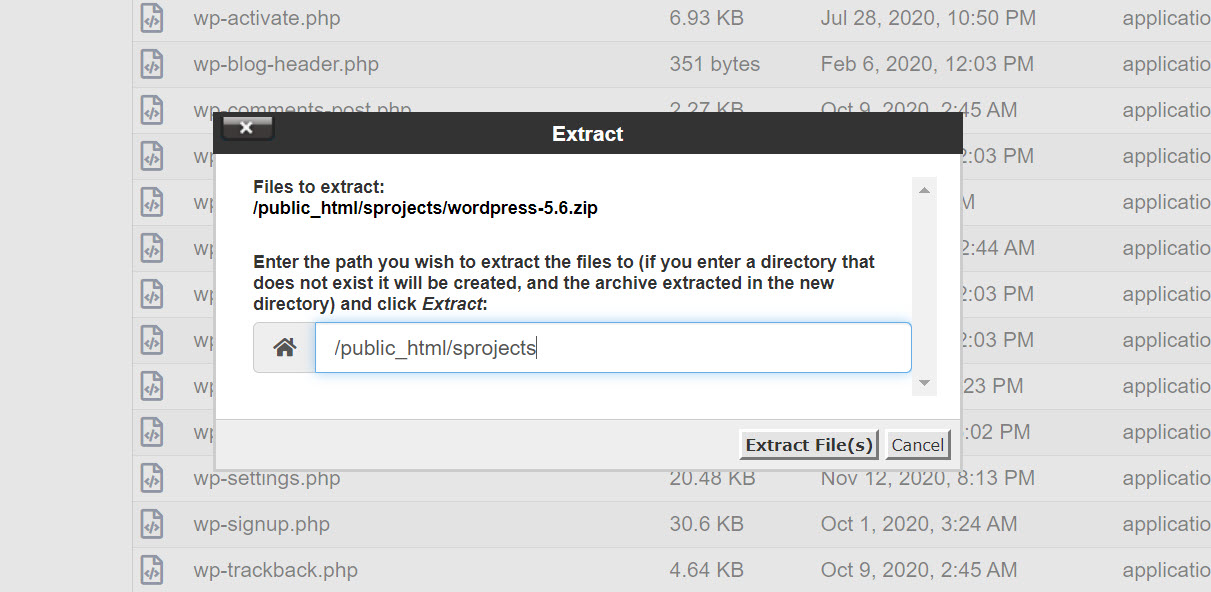Select the wp-blog-header.php file name
This screenshot has height=592, width=1211.
click(286, 64)
